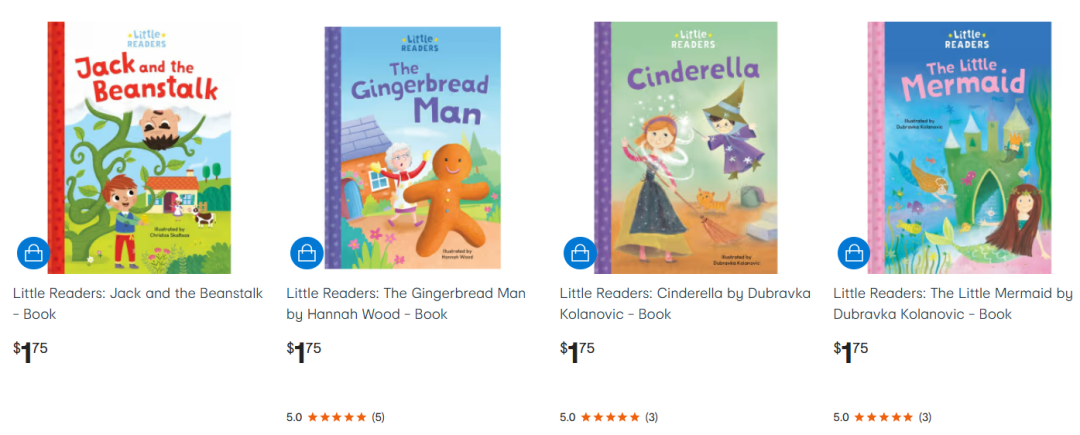This screenshot has width=1080, height=435.
Task: Open Little Readers: Jack and the Beanstalk title link
Action: (x=138, y=304)
